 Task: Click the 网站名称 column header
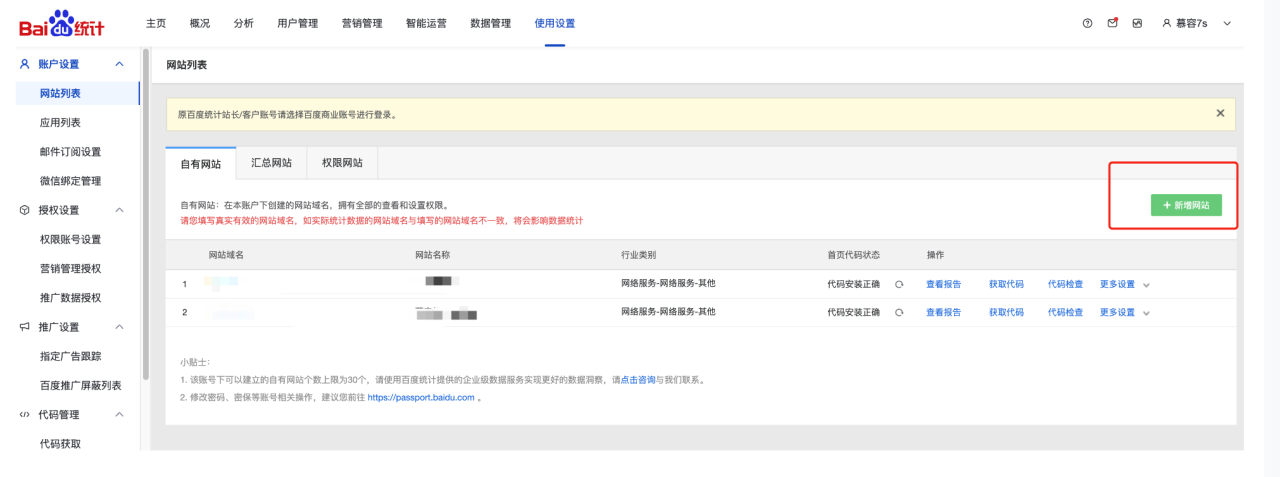tap(433, 255)
